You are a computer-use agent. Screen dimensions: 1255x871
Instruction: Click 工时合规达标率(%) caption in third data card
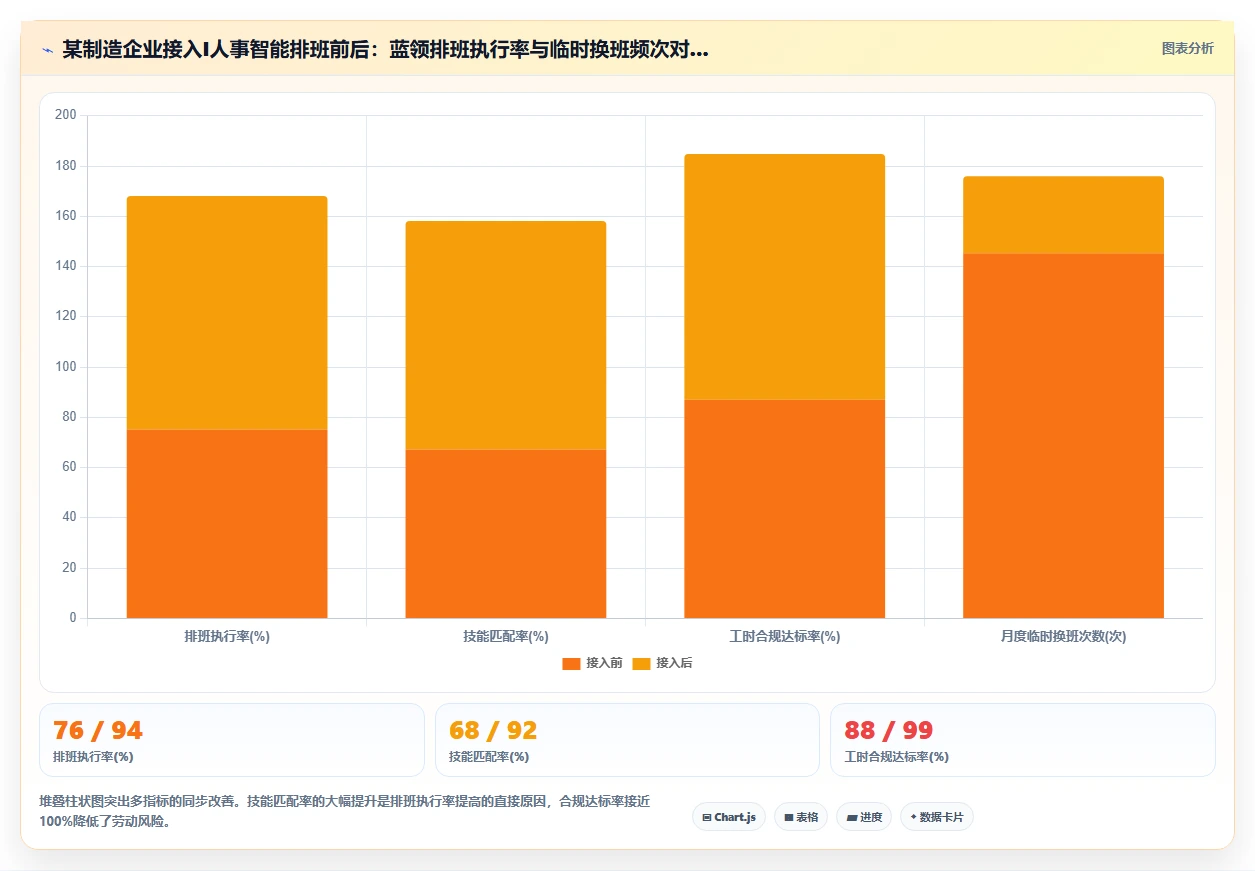pos(896,757)
